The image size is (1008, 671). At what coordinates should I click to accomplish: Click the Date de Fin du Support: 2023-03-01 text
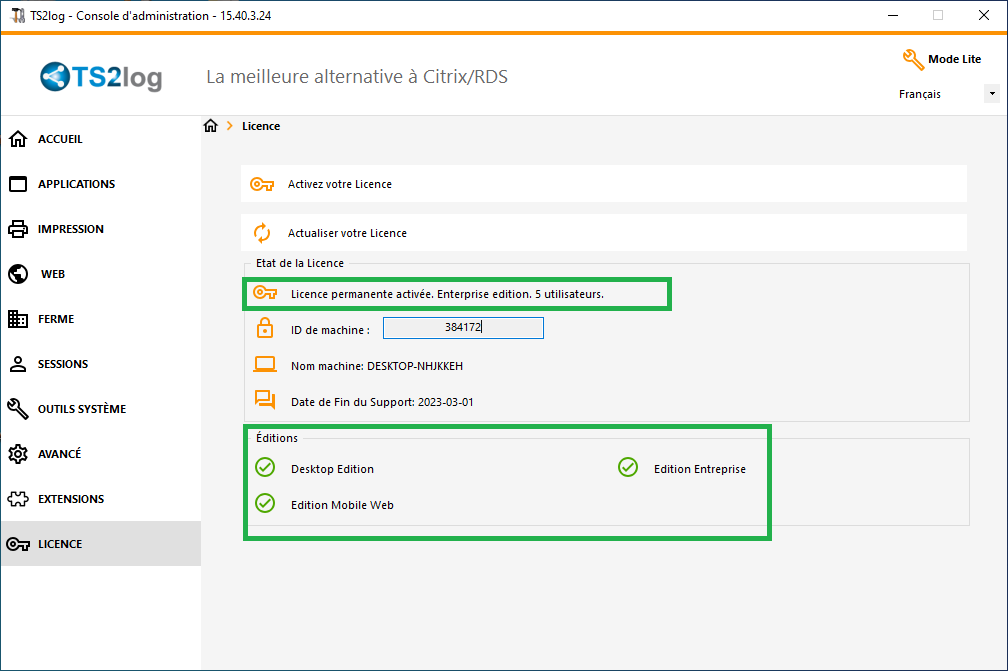[382, 402]
